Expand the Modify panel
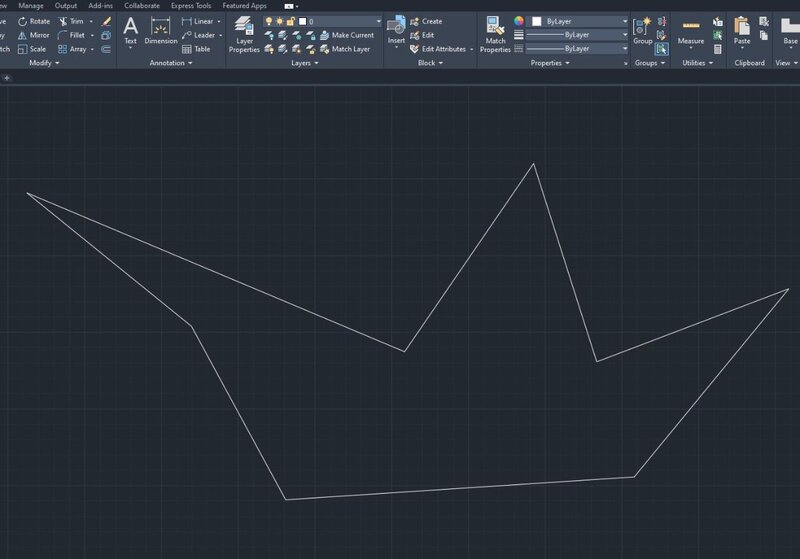This screenshot has height=559, width=800. point(44,63)
